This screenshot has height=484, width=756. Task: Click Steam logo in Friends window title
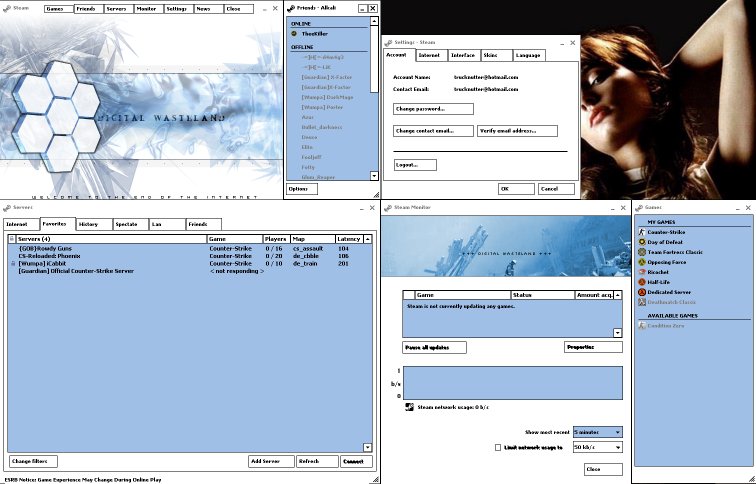point(291,8)
